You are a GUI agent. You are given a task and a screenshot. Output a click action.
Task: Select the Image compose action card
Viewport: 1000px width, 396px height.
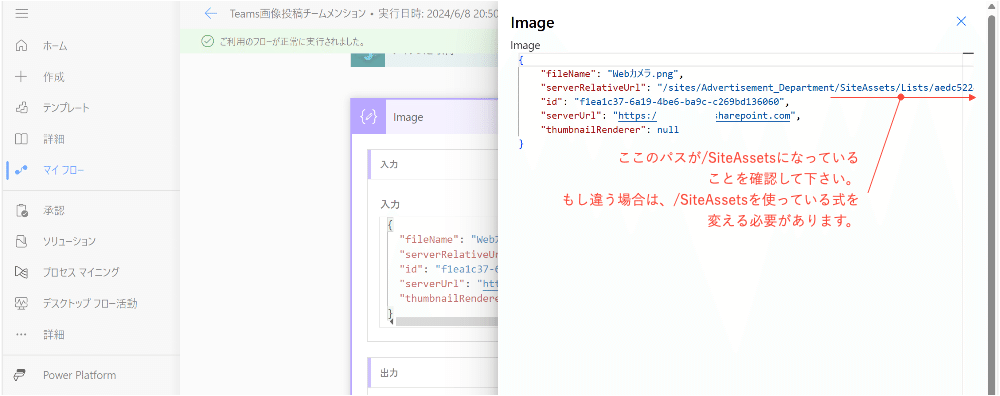click(424, 117)
